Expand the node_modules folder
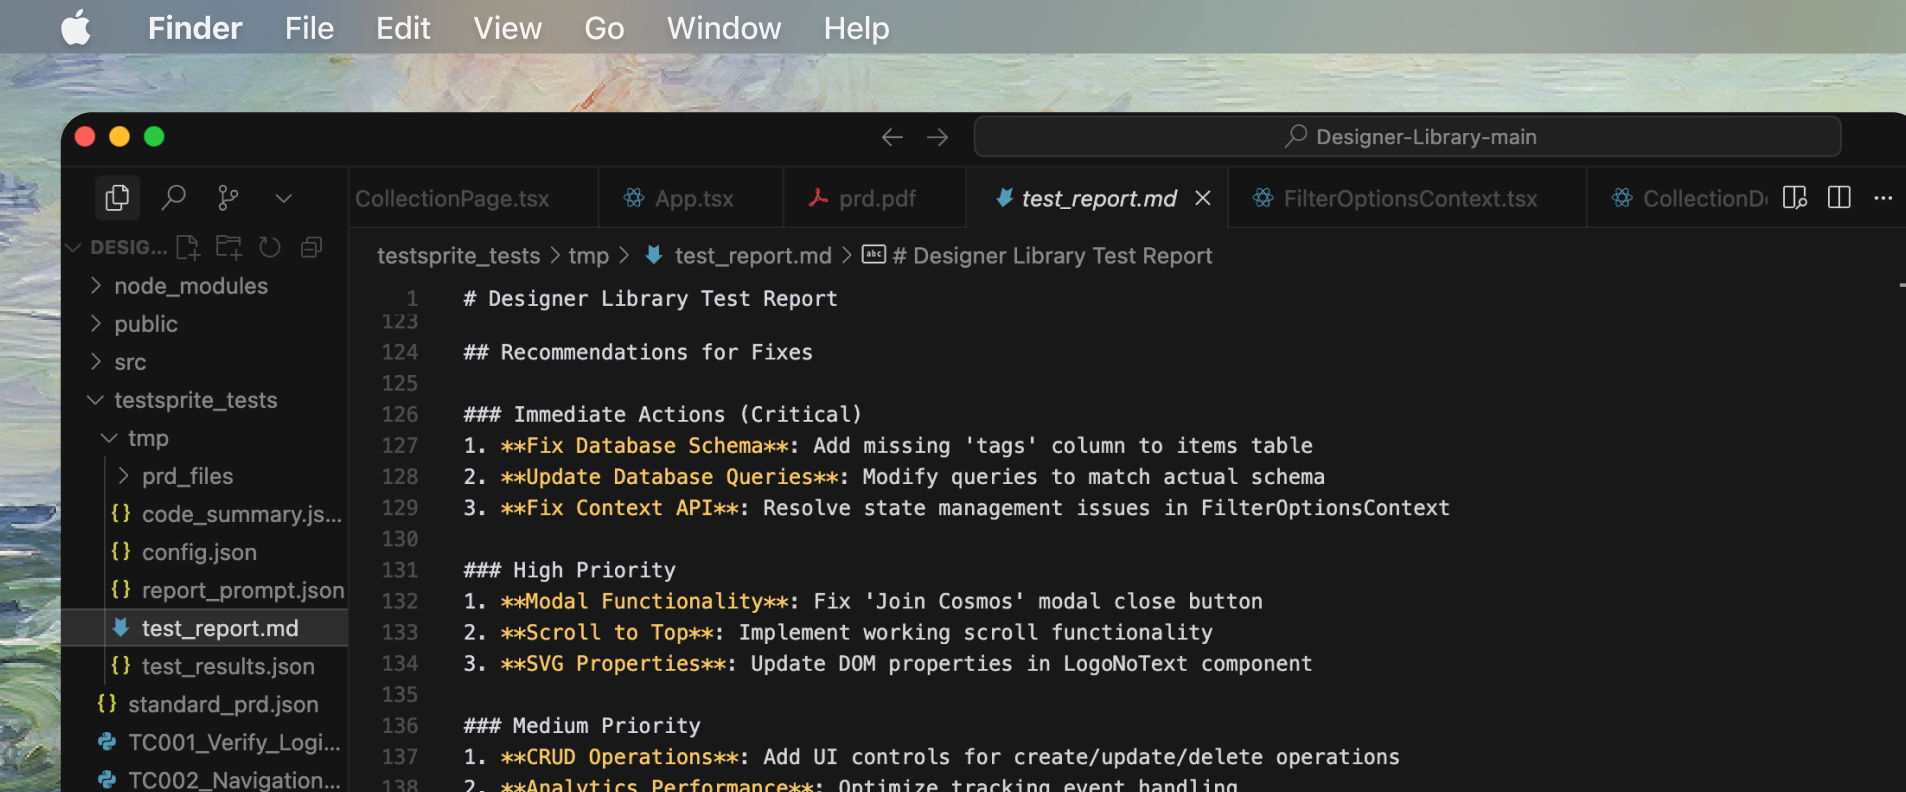This screenshot has height=792, width=1906. pos(190,286)
